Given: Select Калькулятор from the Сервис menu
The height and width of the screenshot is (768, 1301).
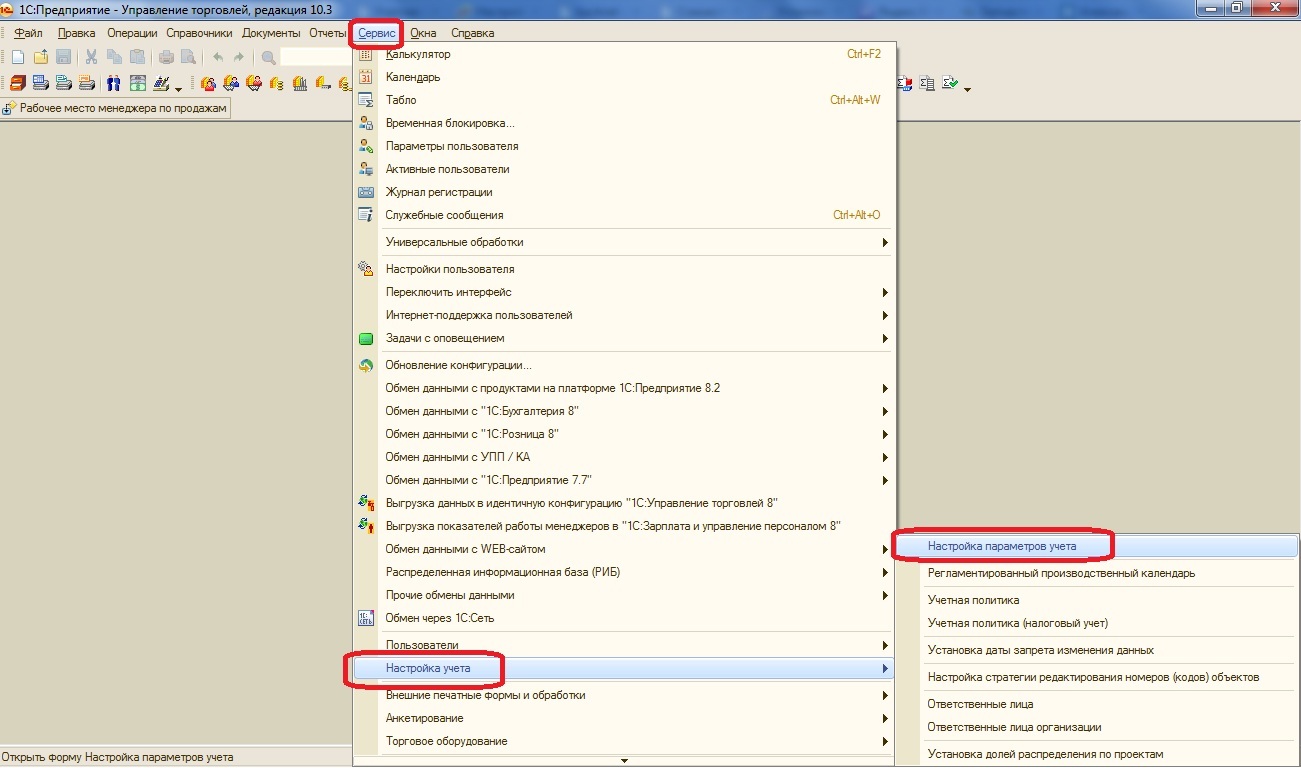Looking at the screenshot, I should 625,54.
